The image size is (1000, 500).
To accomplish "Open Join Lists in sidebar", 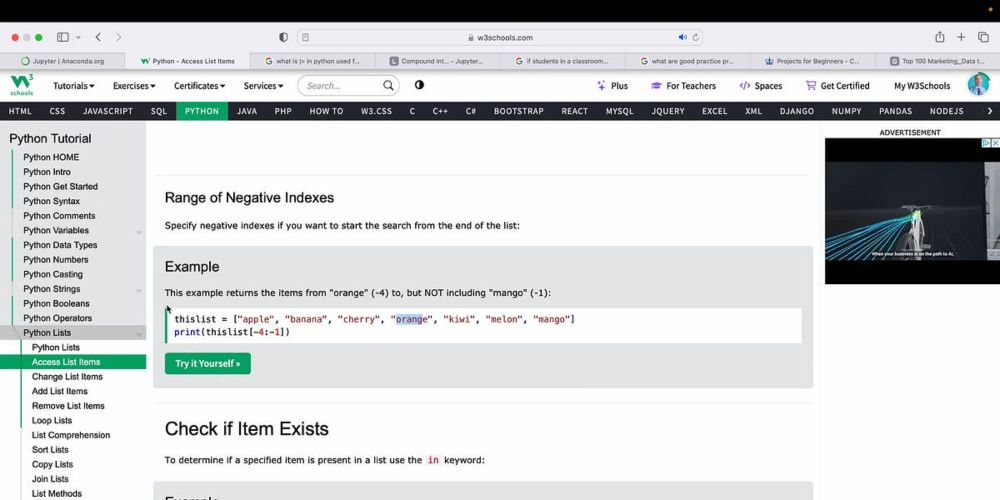I will pos(50,479).
